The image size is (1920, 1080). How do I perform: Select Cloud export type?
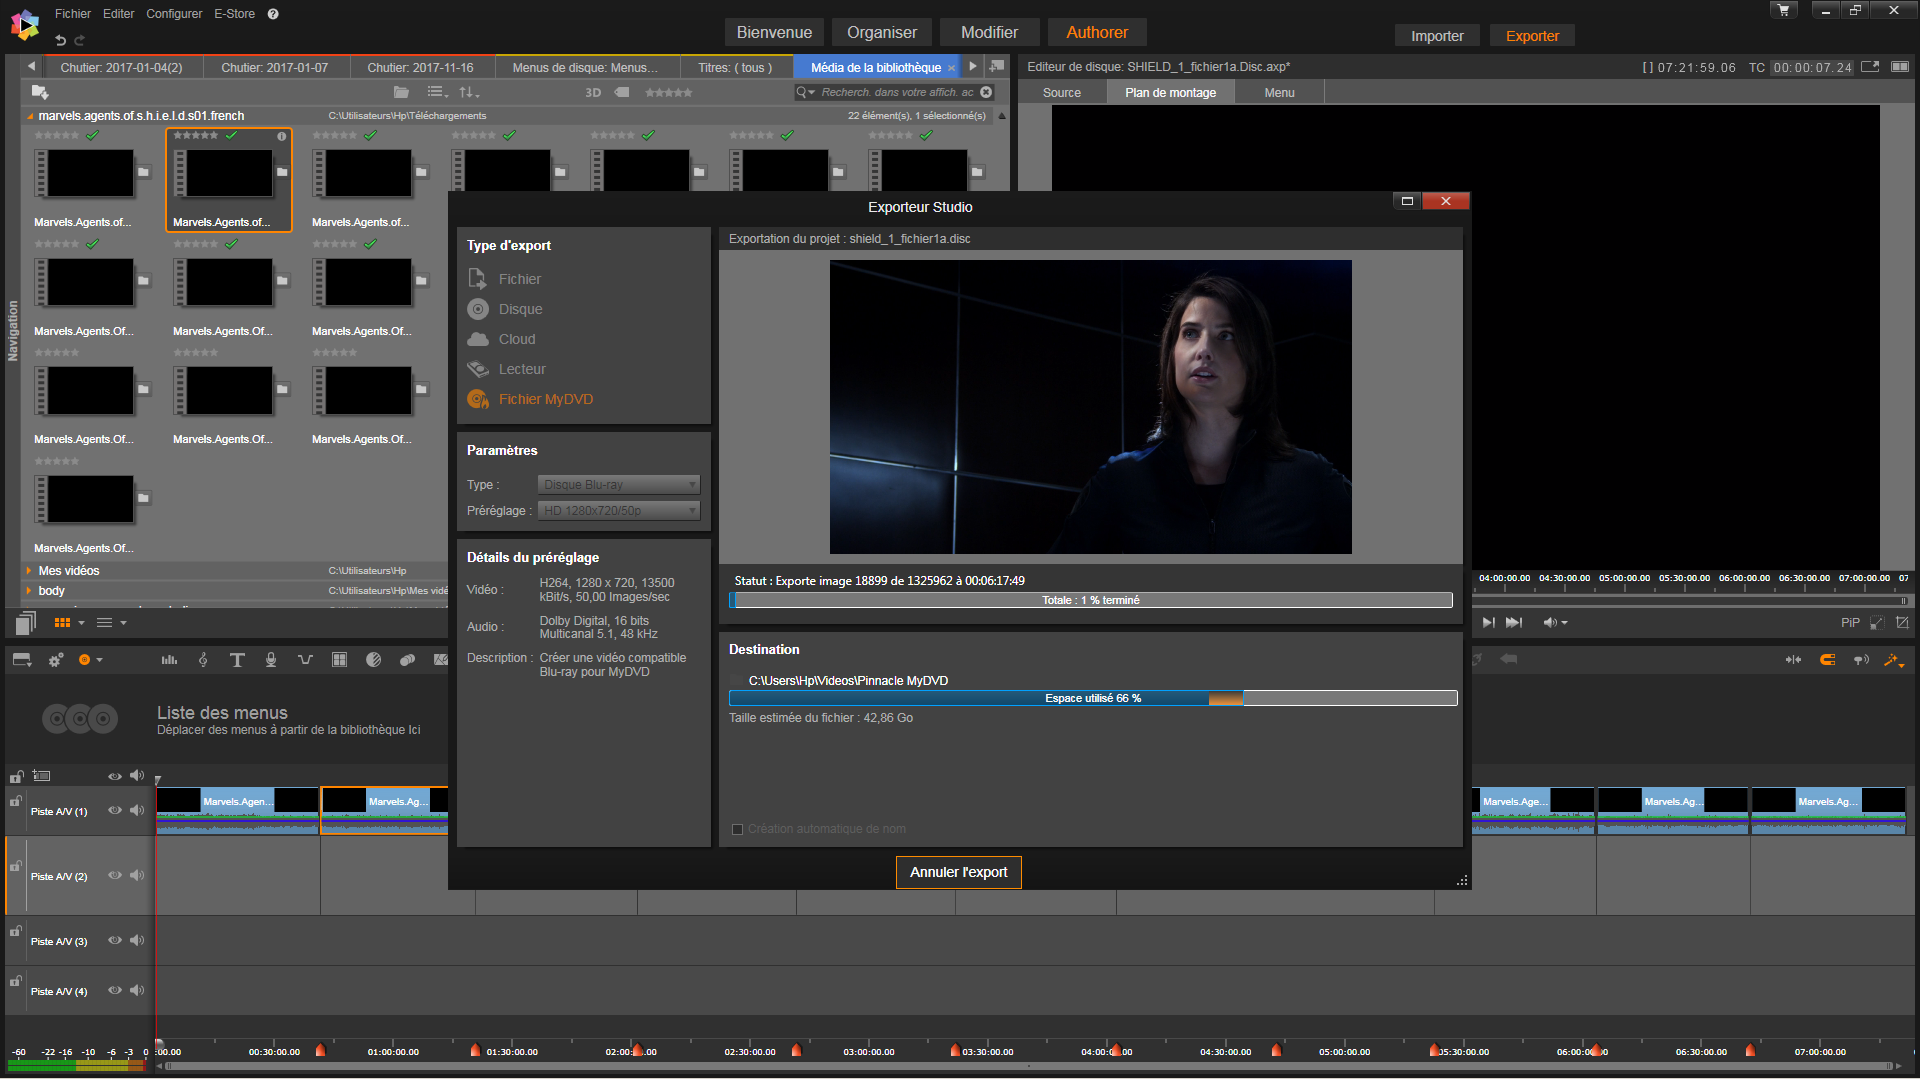click(x=516, y=339)
